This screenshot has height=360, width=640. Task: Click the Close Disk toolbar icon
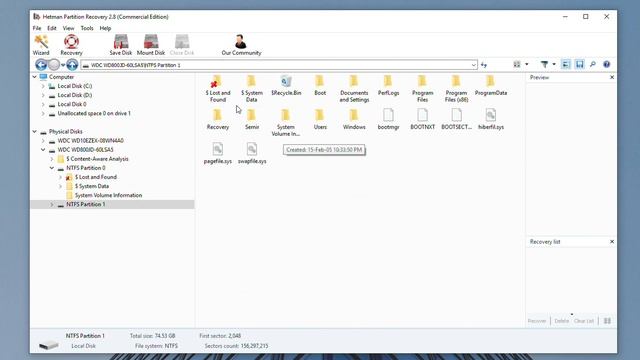click(182, 45)
